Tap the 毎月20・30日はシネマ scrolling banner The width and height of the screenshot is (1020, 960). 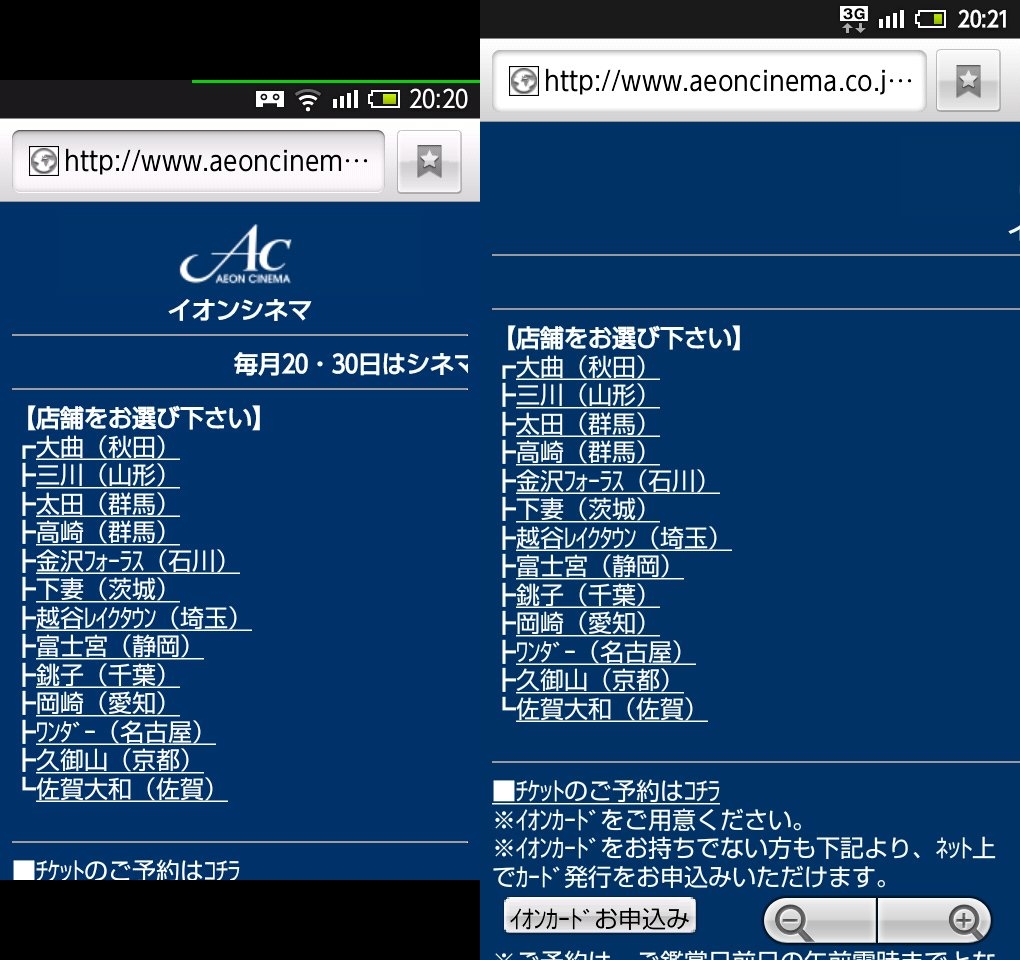pos(351,364)
